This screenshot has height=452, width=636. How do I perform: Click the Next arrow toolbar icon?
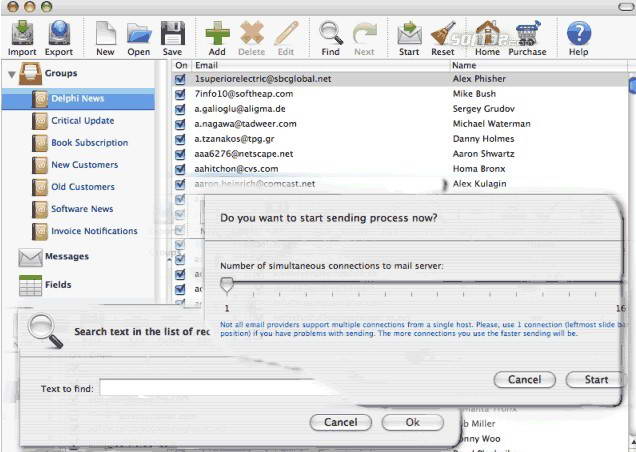click(x=364, y=33)
